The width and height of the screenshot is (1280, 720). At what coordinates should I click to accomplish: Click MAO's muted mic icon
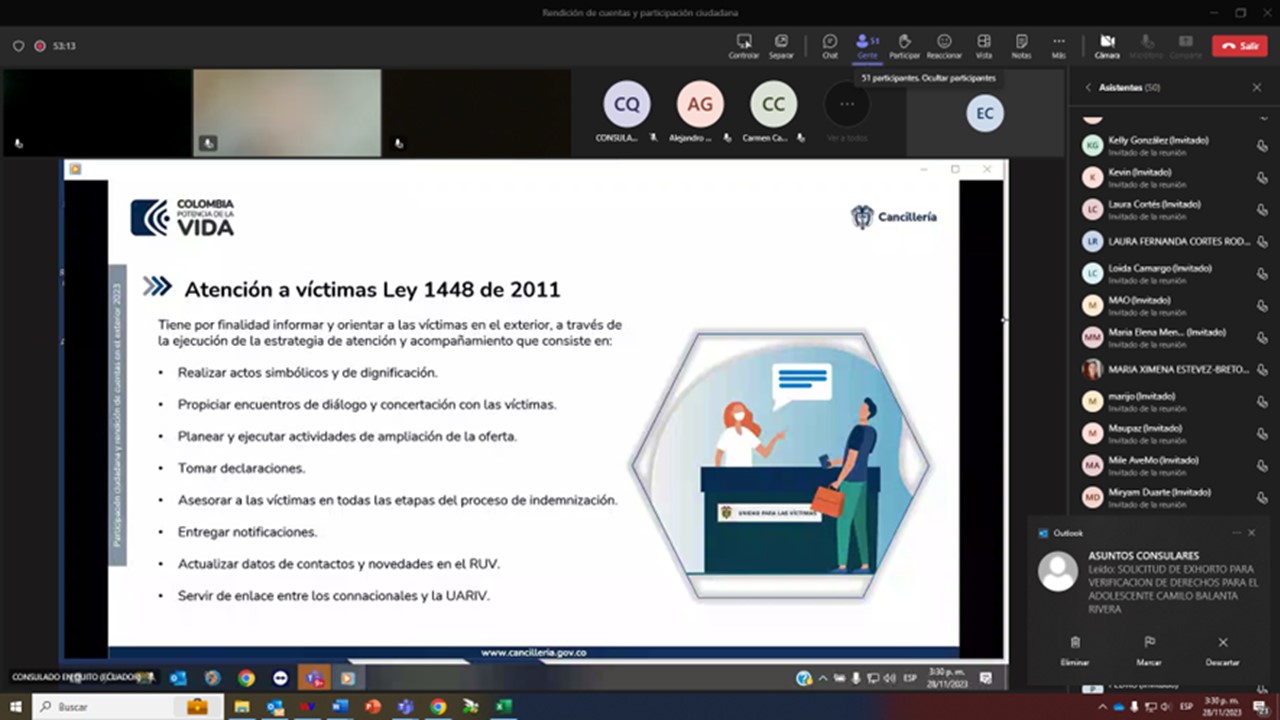(1262, 306)
